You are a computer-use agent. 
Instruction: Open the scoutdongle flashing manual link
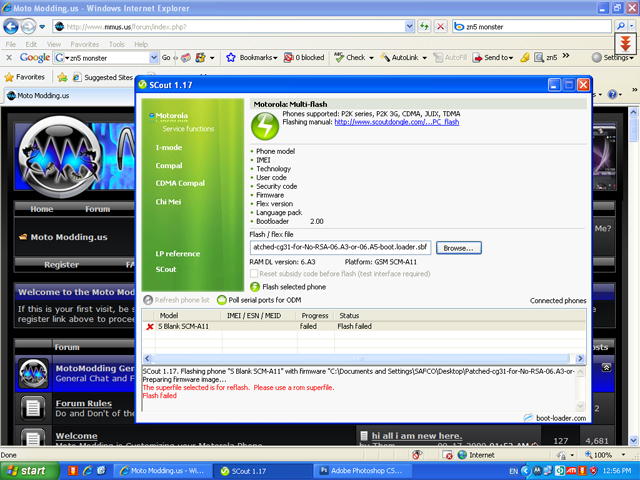pos(397,122)
